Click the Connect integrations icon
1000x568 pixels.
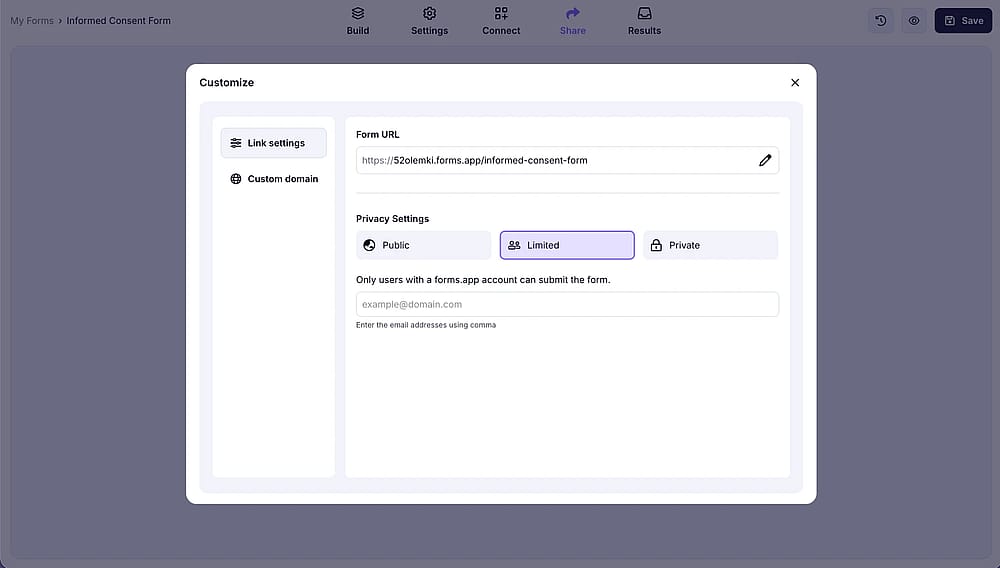coord(501,13)
